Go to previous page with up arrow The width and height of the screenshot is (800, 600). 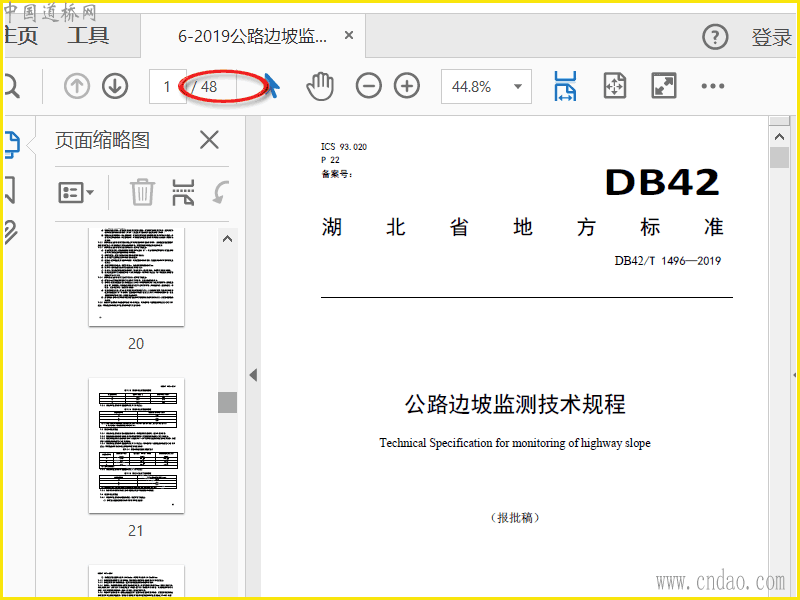(x=77, y=86)
